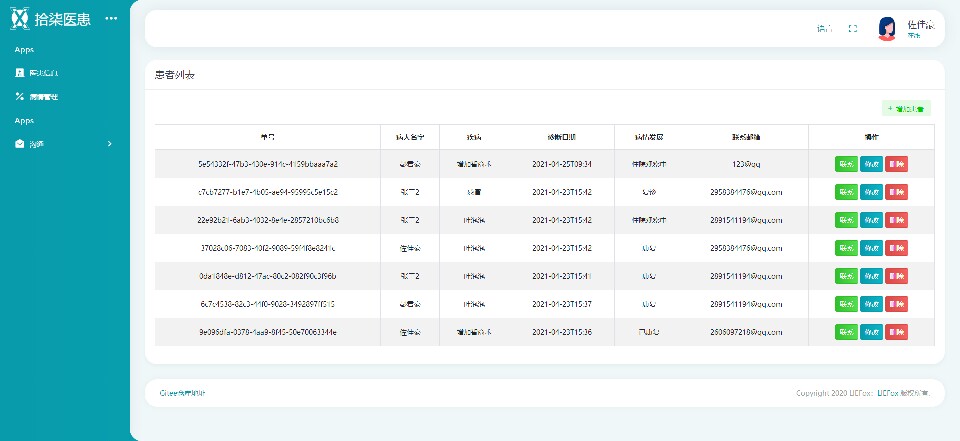
Task: Click green contact button for row 9e095dfa
Action: (x=846, y=332)
